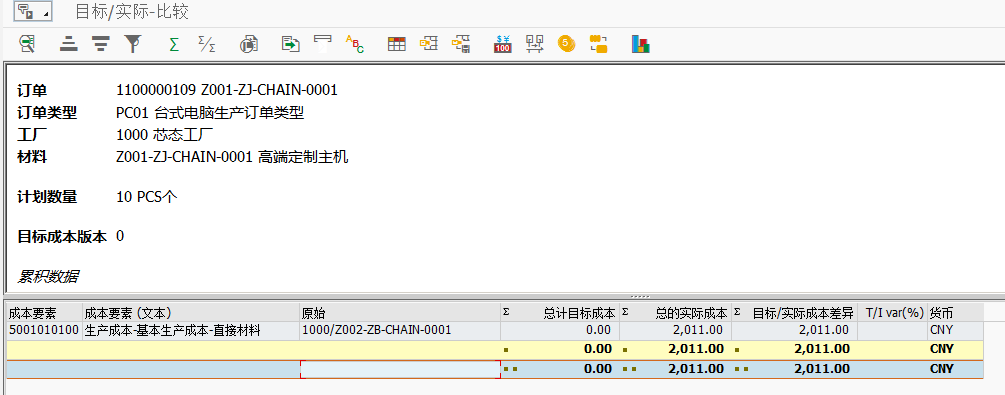Open the orange coin icon
The image size is (1005, 395).
coord(566,44)
